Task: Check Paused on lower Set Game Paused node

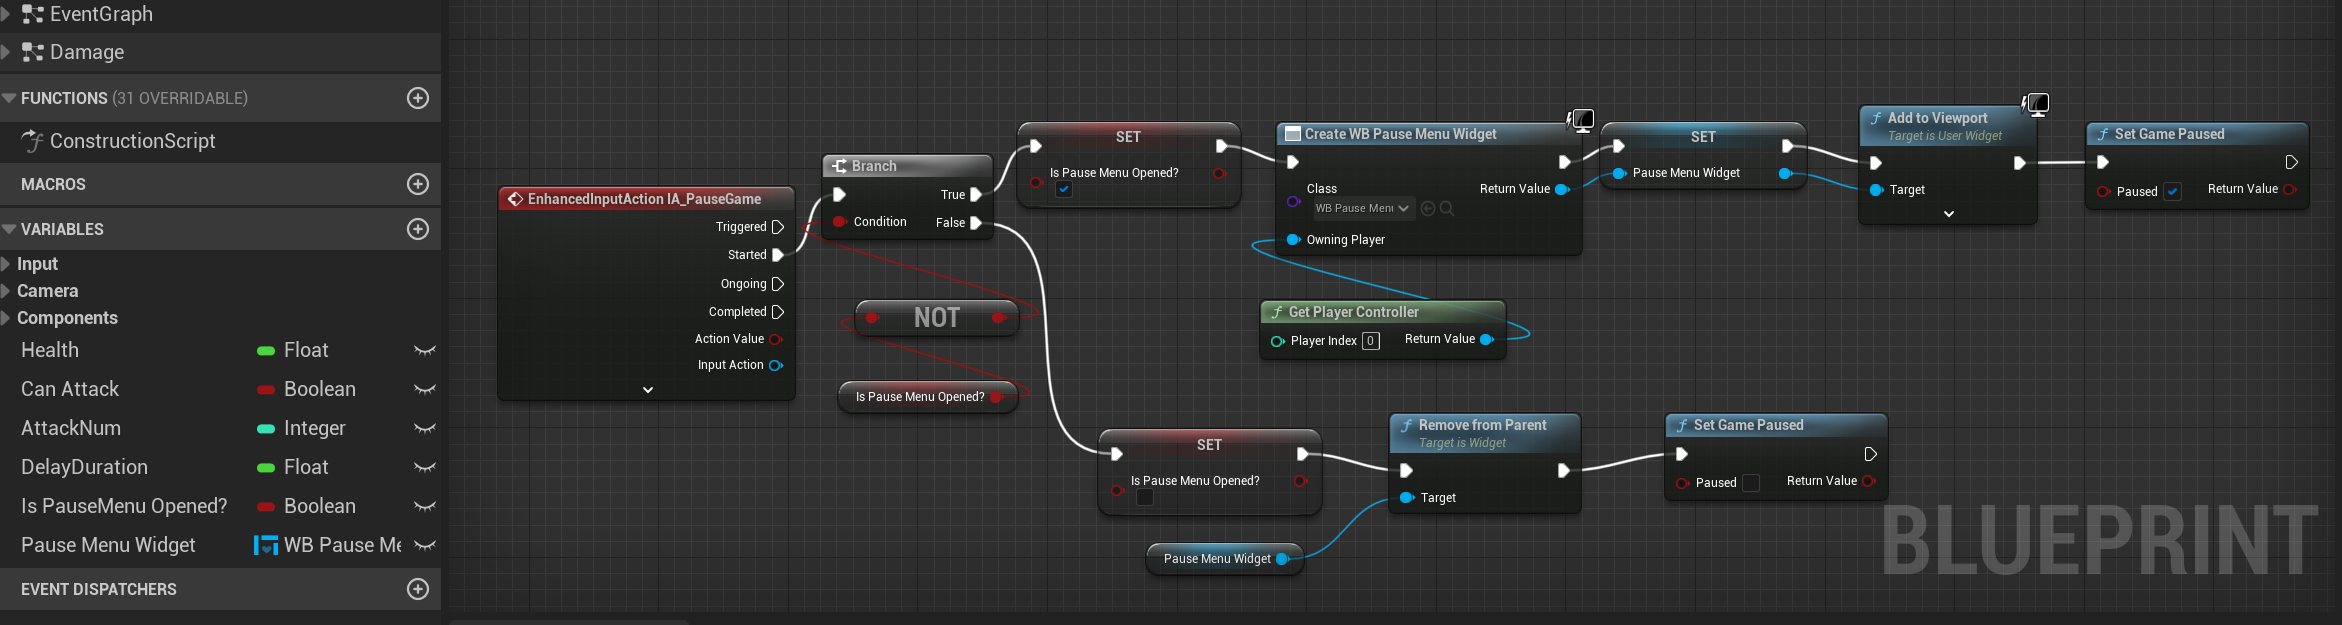Action: [1751, 483]
